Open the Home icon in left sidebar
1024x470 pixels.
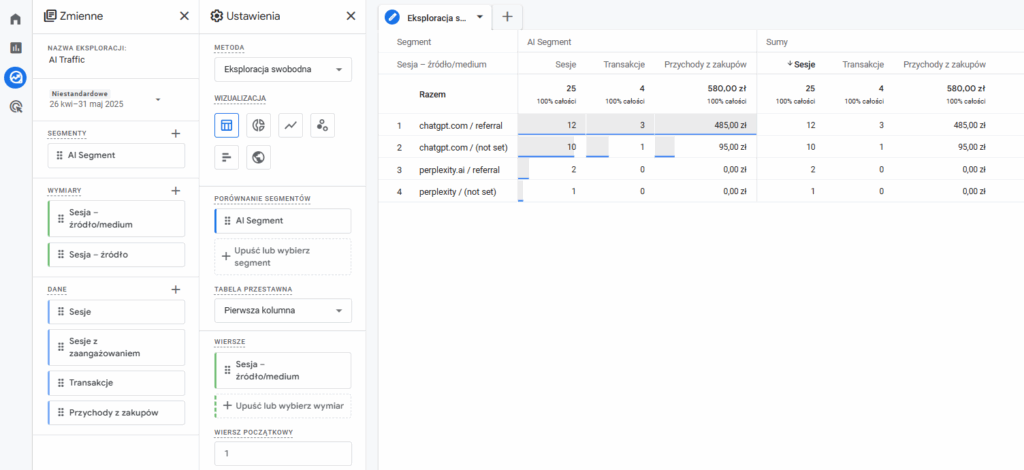click(x=15, y=19)
